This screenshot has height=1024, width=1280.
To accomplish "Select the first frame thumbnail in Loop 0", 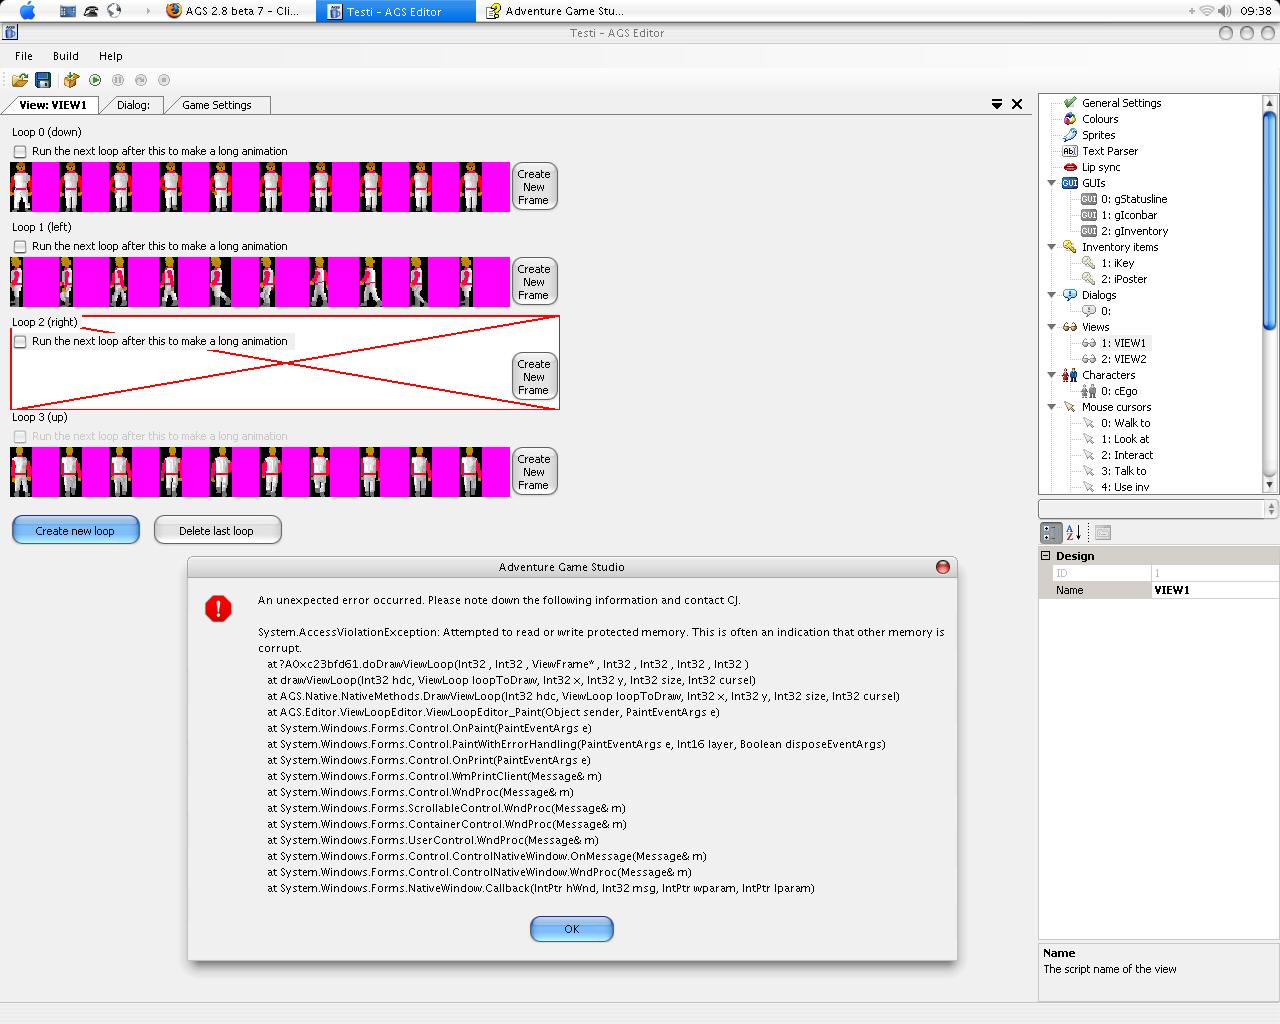I will (x=21, y=187).
